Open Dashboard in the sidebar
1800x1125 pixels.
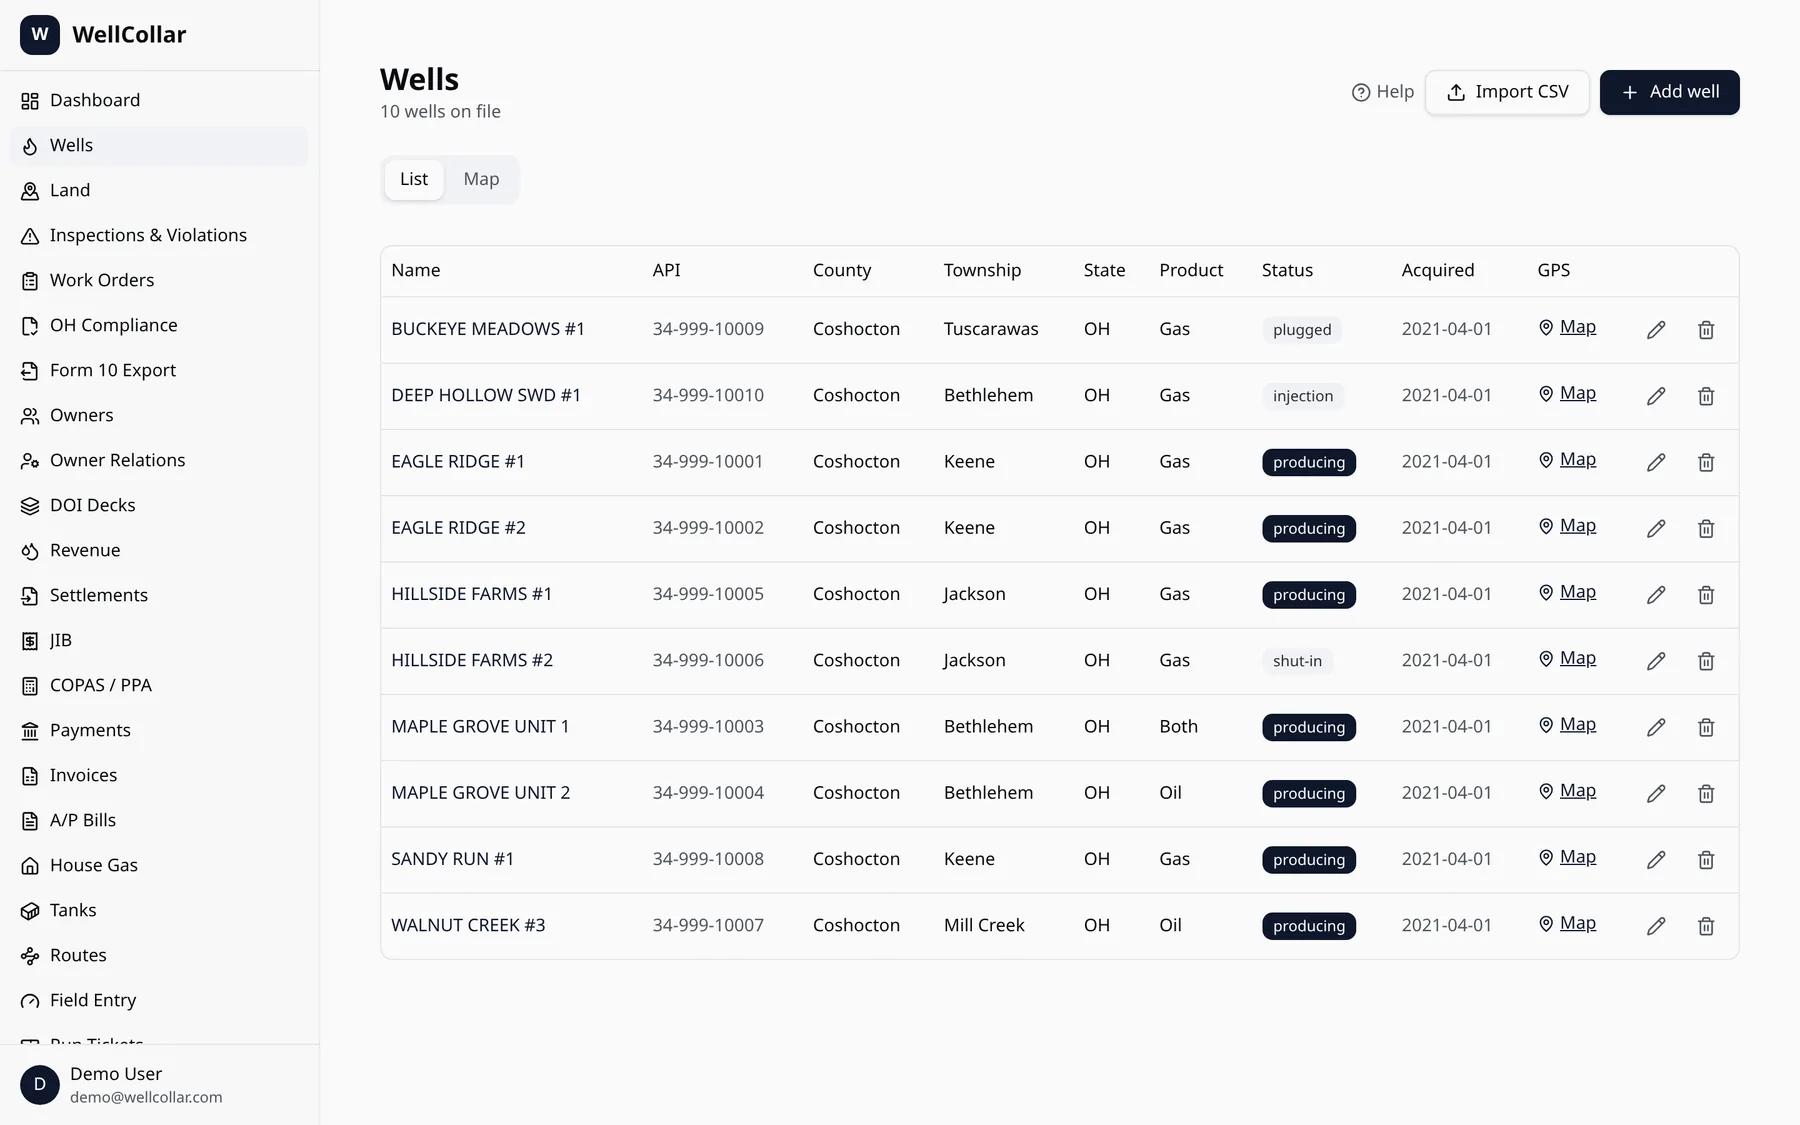coord(160,101)
